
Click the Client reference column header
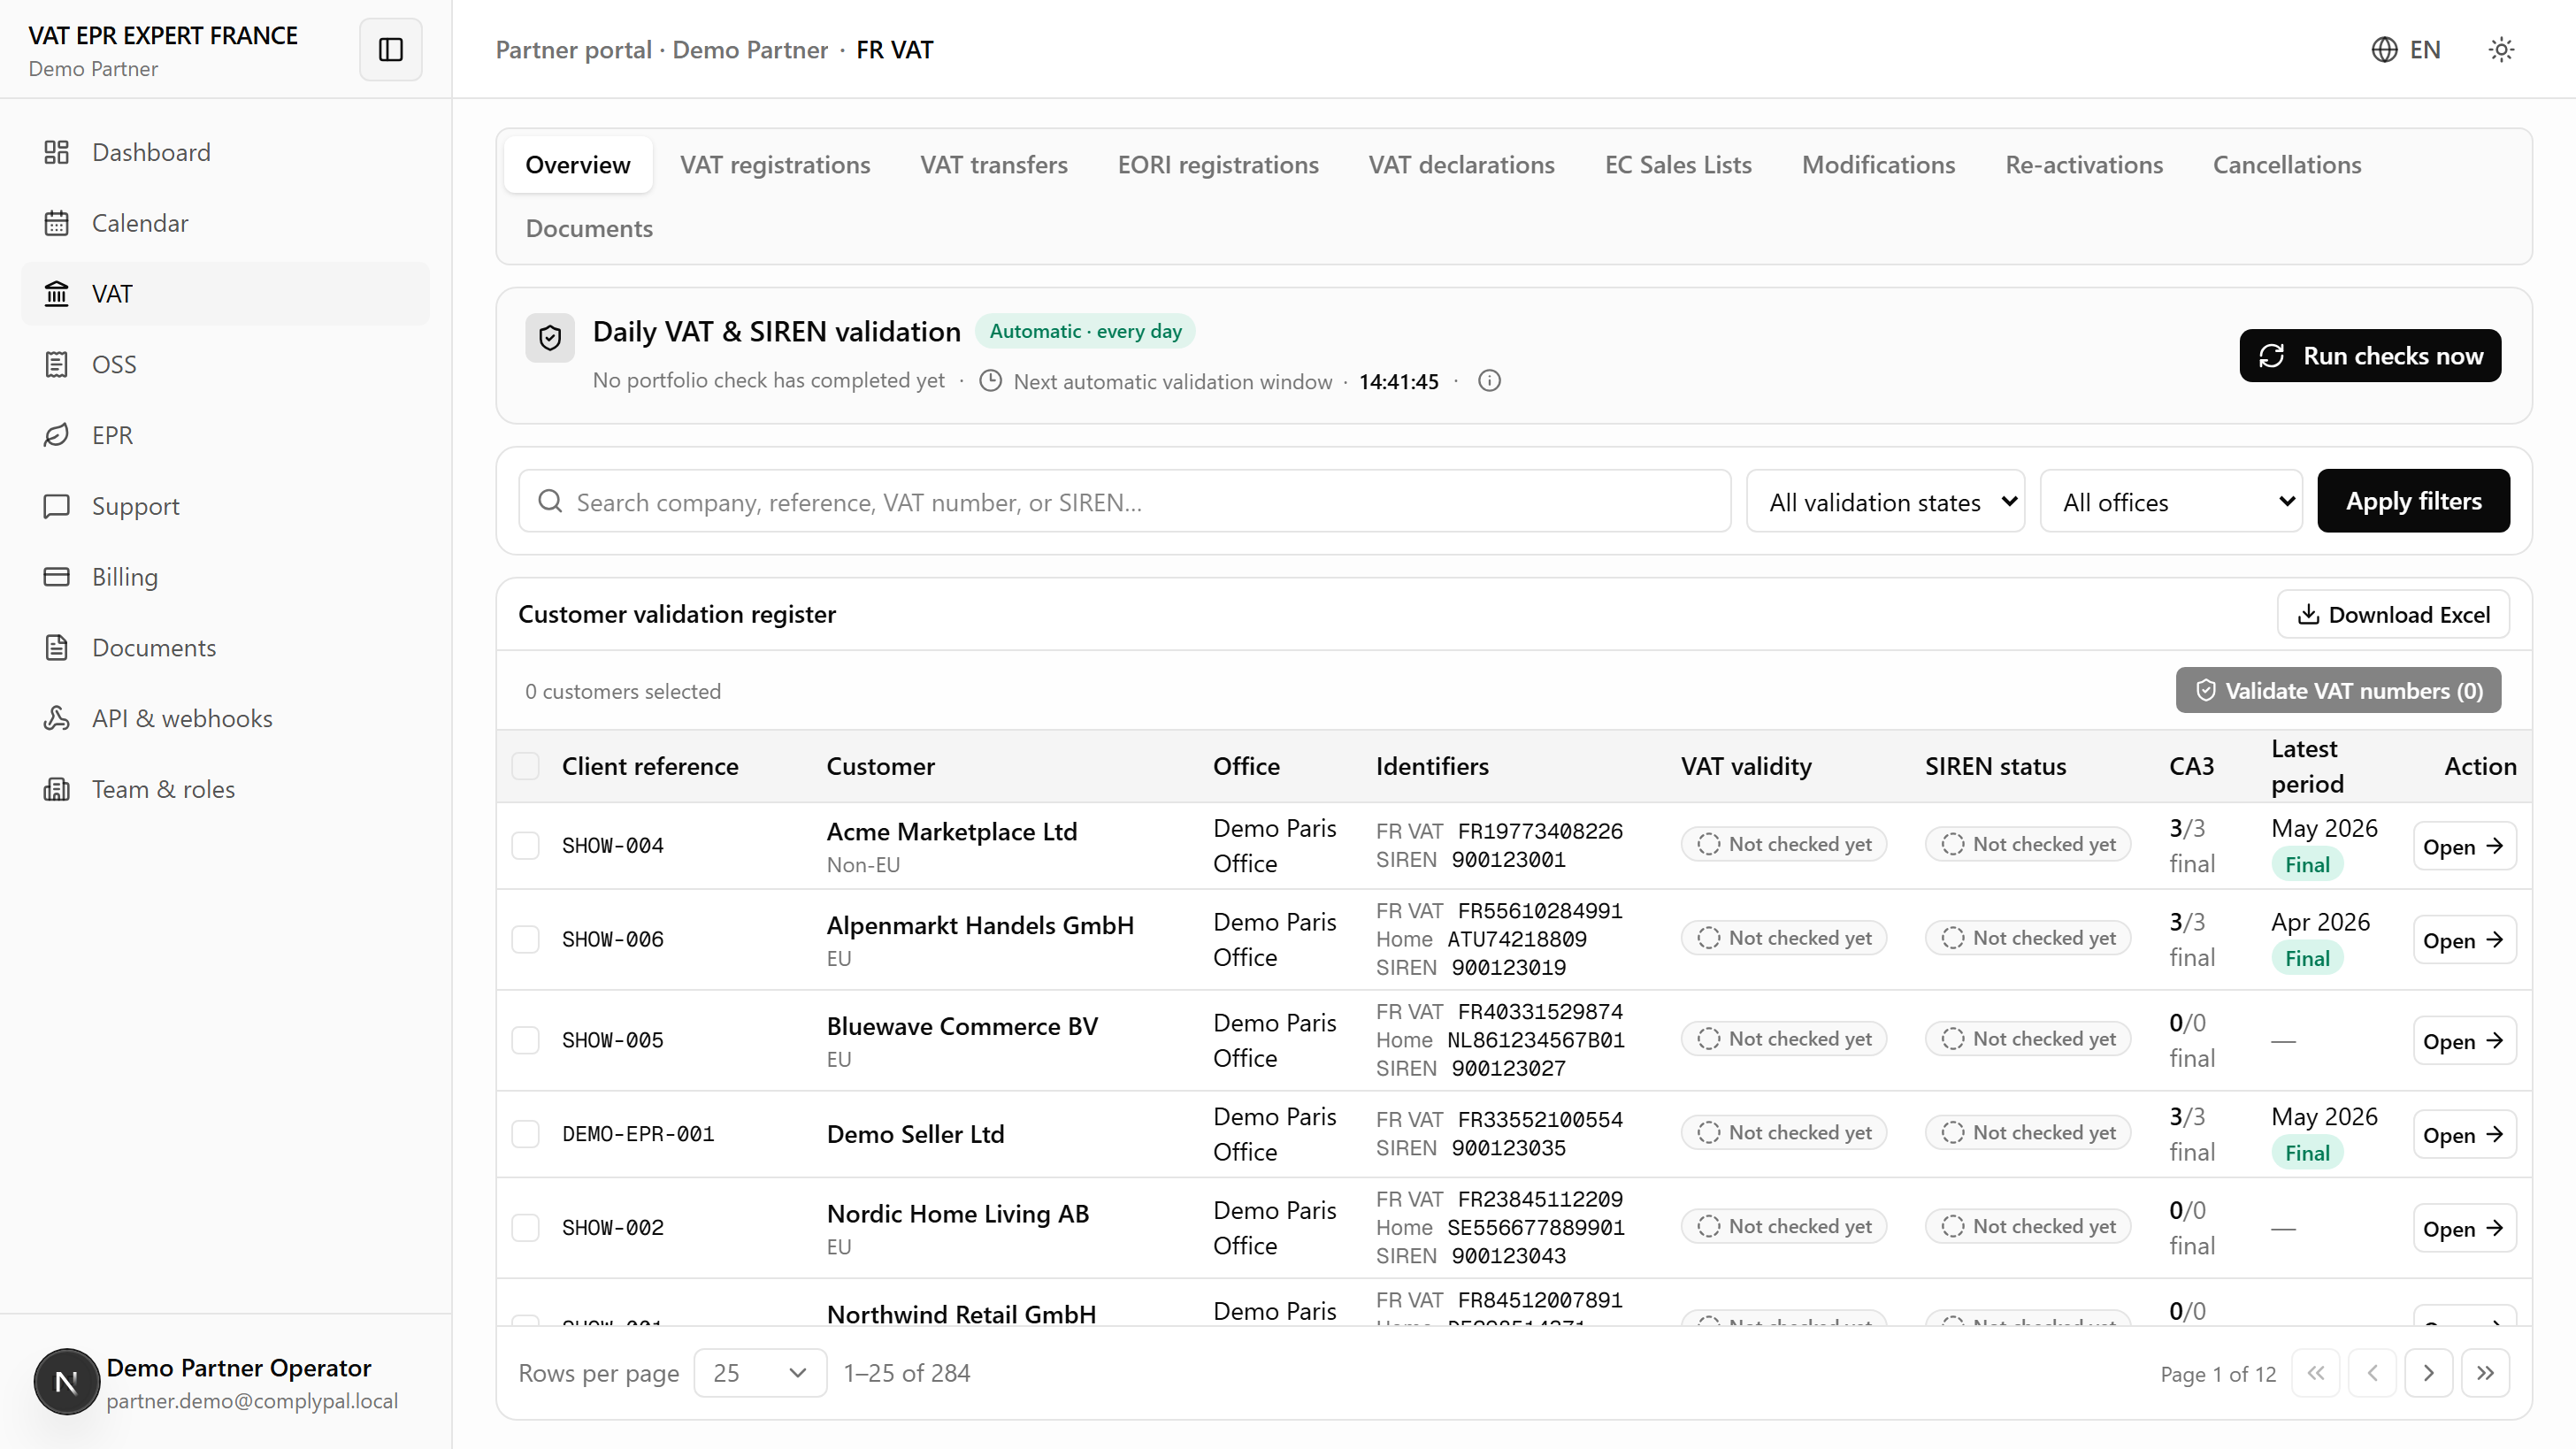click(x=650, y=766)
